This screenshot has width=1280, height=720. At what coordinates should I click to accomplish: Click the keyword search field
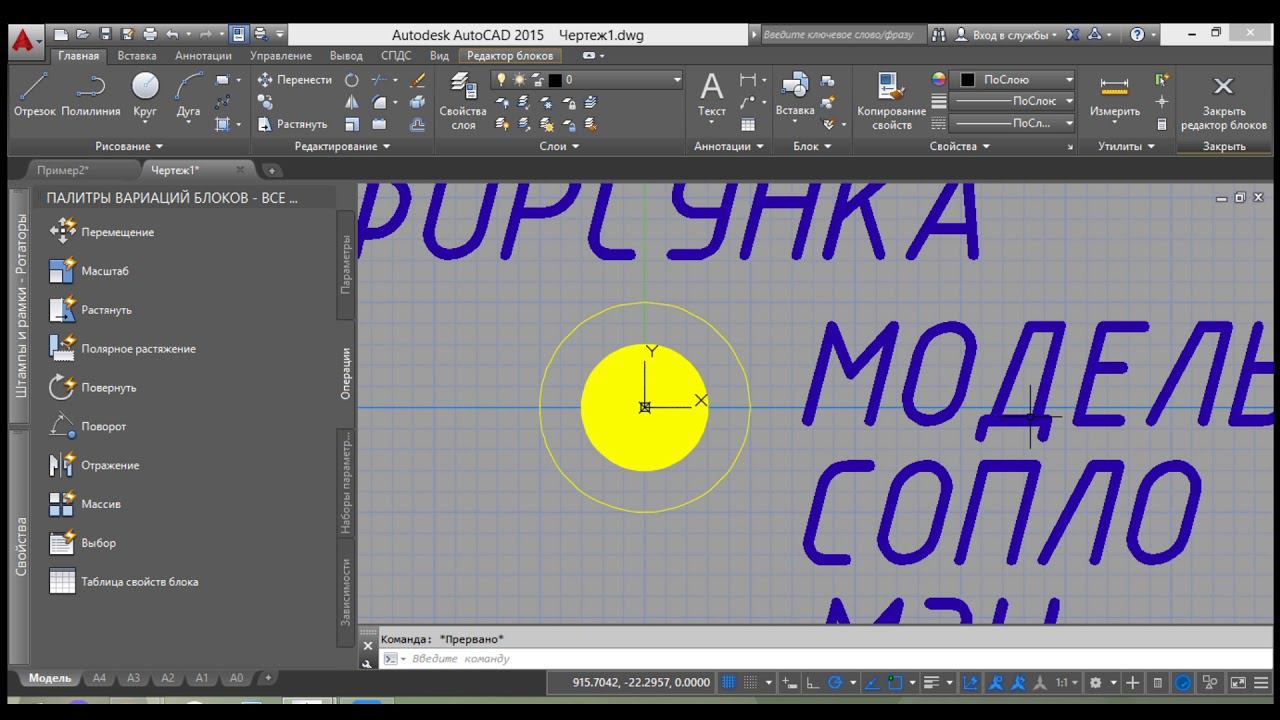tap(842, 34)
